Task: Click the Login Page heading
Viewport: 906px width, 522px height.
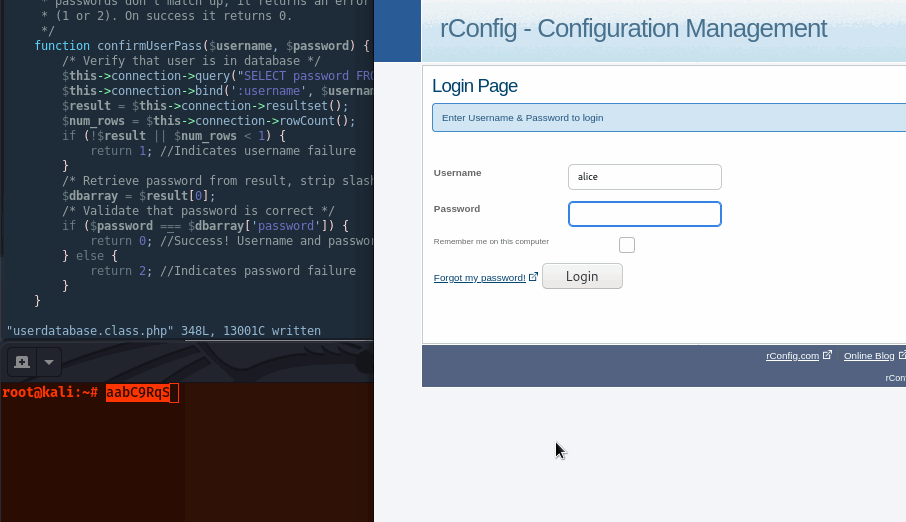Action: pyautogui.click(x=474, y=86)
